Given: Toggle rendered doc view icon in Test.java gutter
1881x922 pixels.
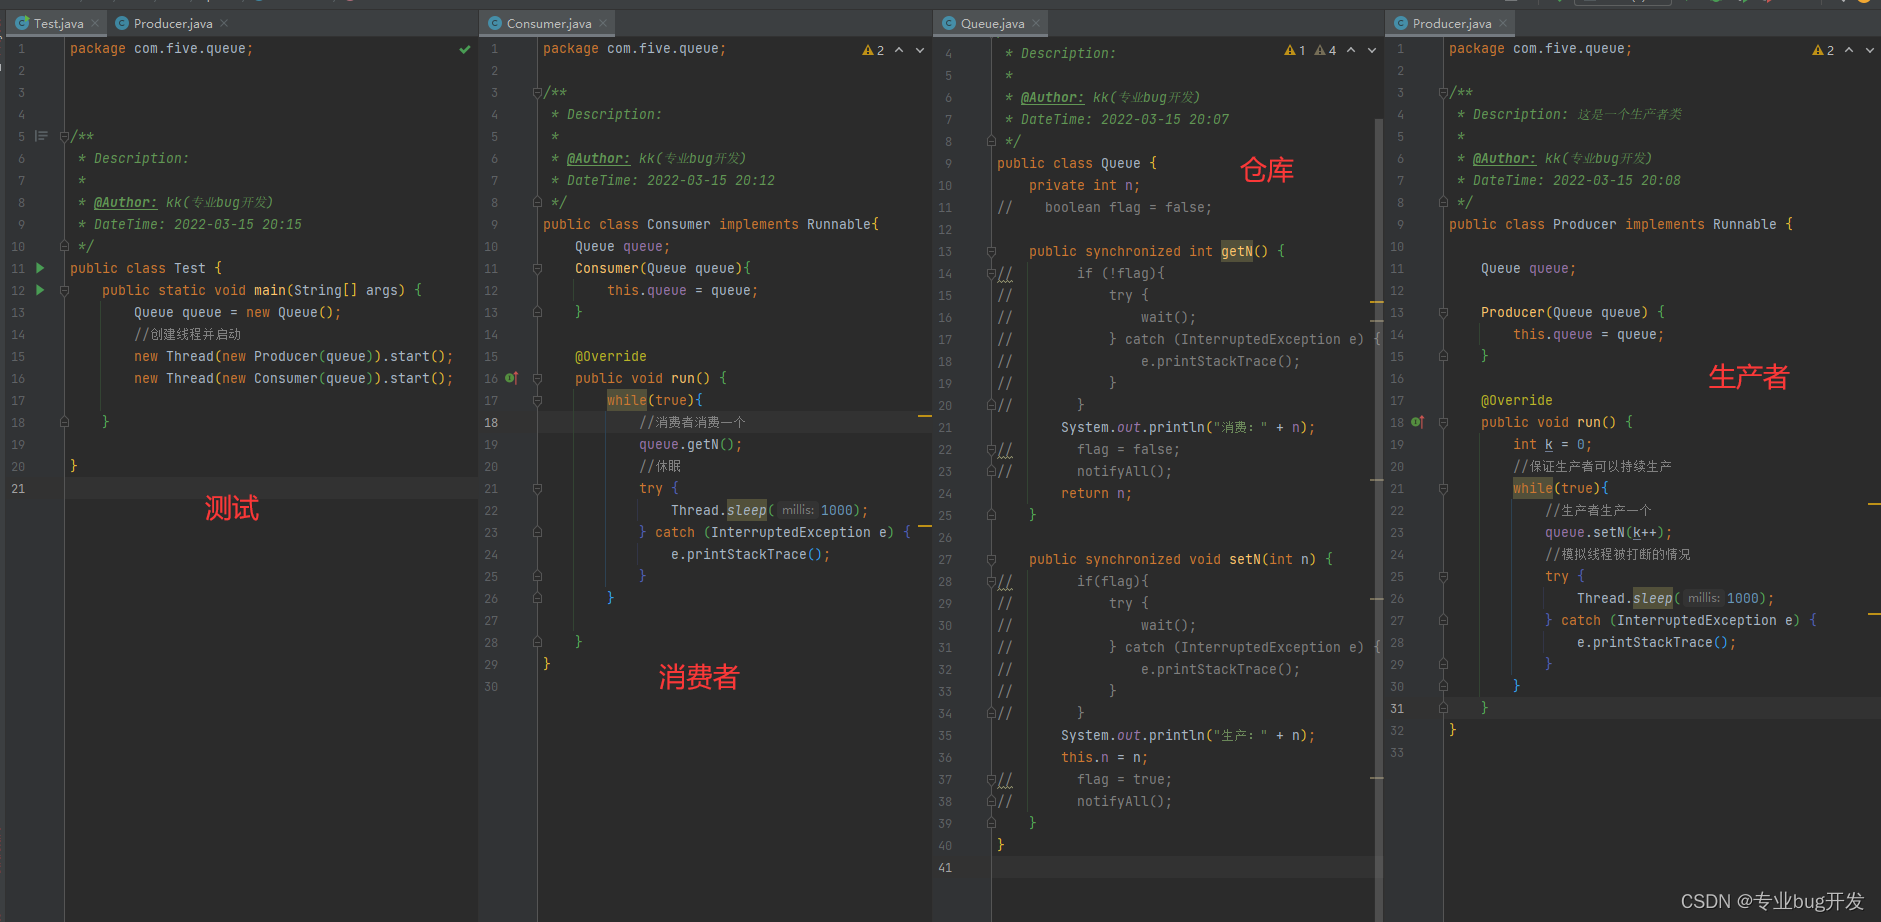Looking at the screenshot, I should pos(41,136).
